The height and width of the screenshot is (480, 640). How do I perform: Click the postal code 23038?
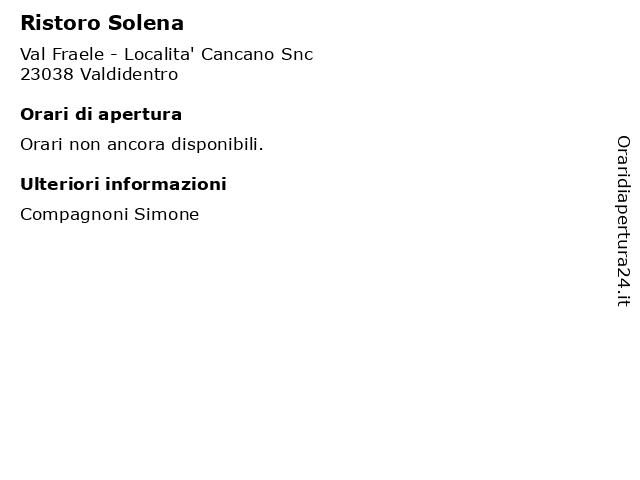(47, 74)
